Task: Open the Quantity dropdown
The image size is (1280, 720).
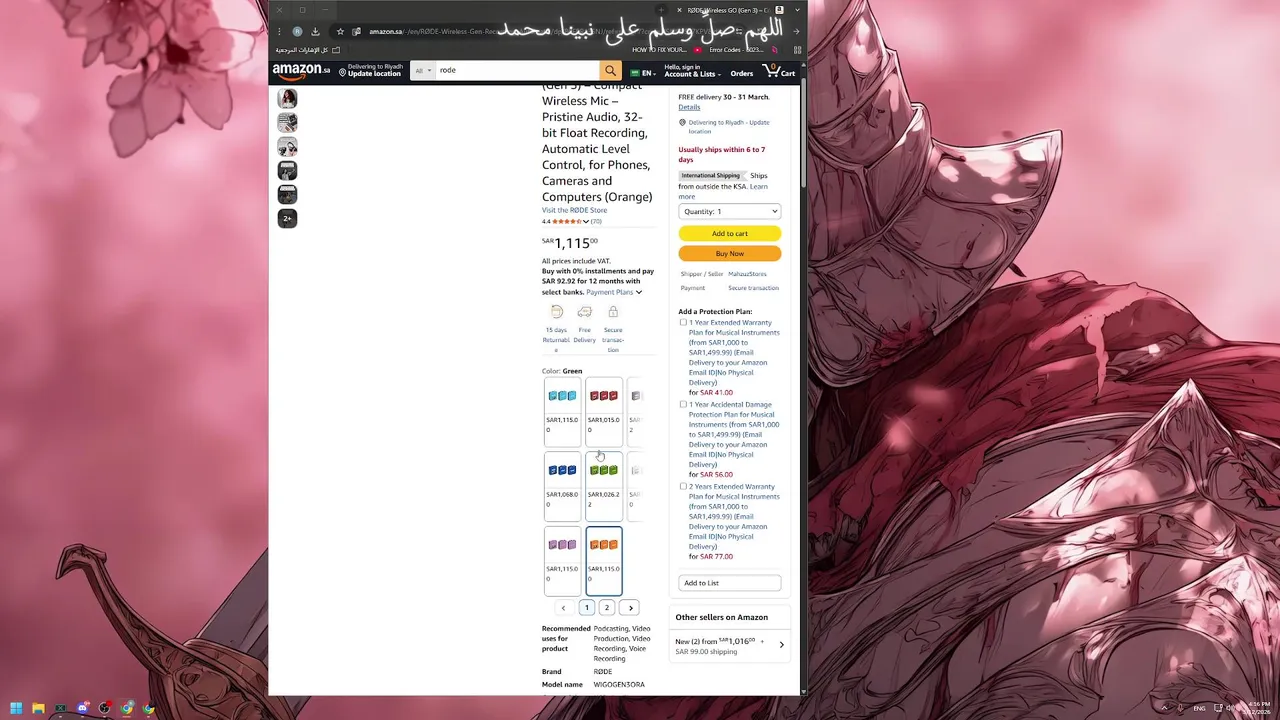Action: [x=729, y=211]
